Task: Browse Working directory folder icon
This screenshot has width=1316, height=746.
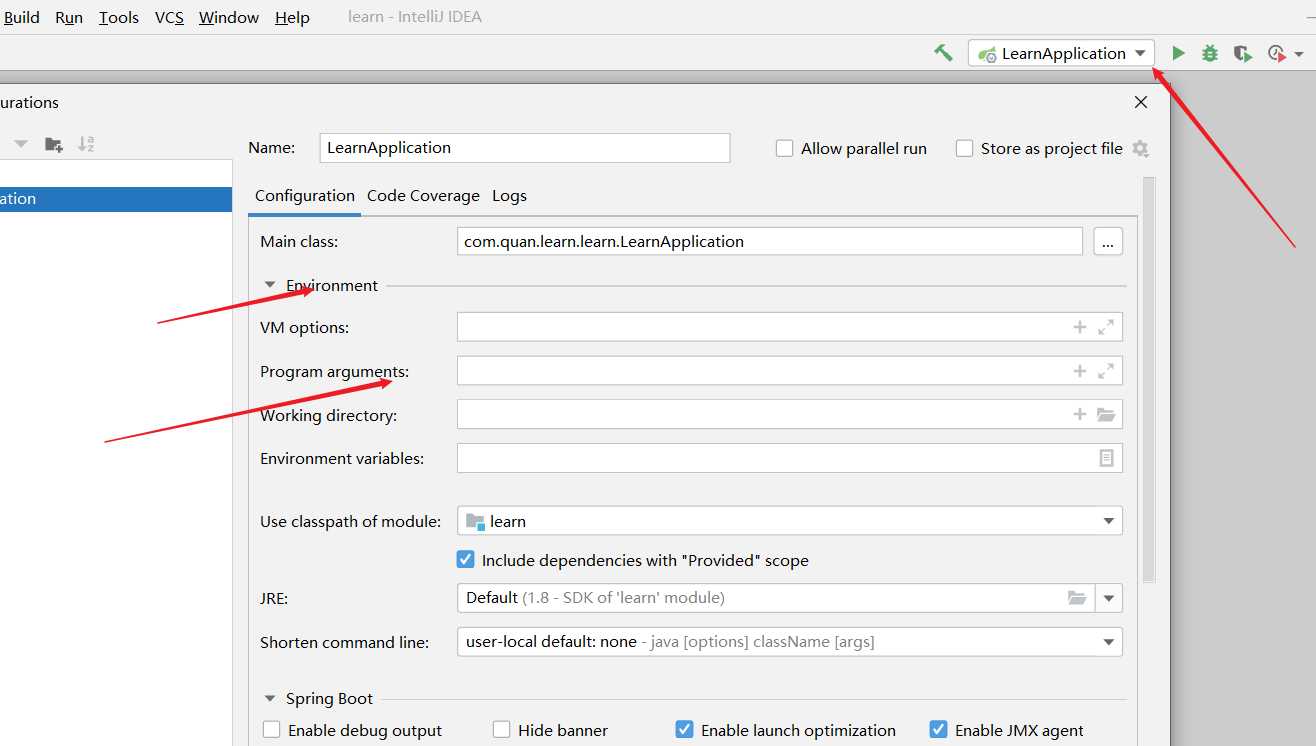Action: [x=1106, y=414]
